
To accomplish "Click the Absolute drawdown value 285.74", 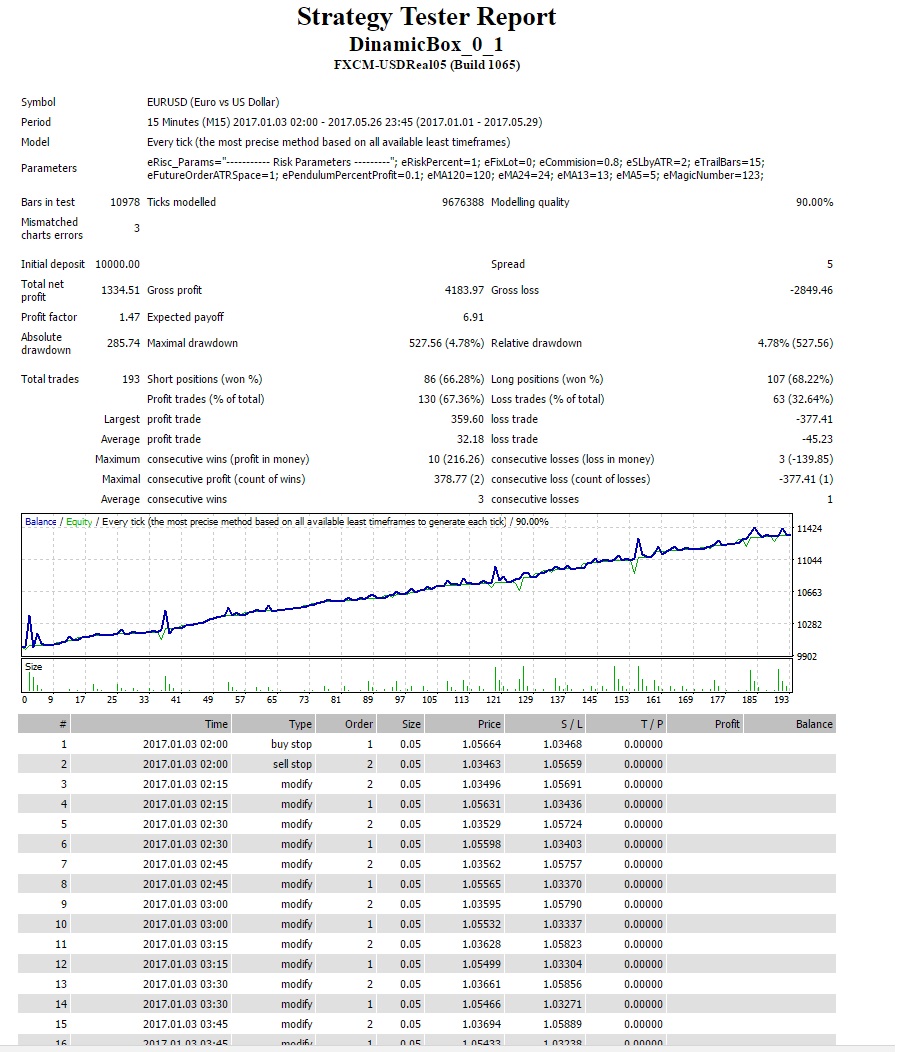I will click(123, 344).
